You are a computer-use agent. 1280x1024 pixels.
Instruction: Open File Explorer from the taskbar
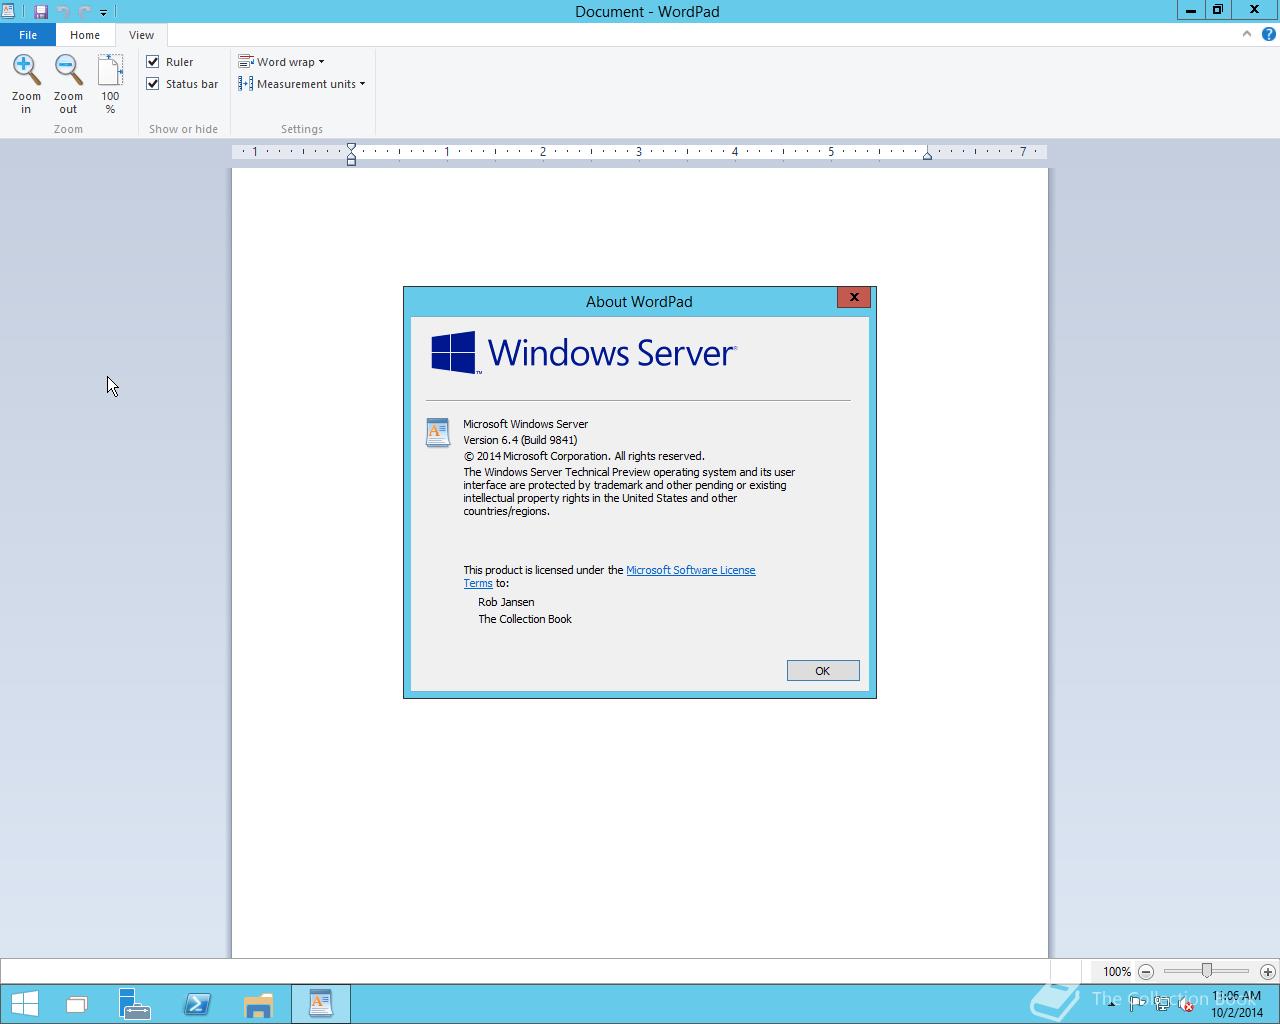pos(259,1004)
